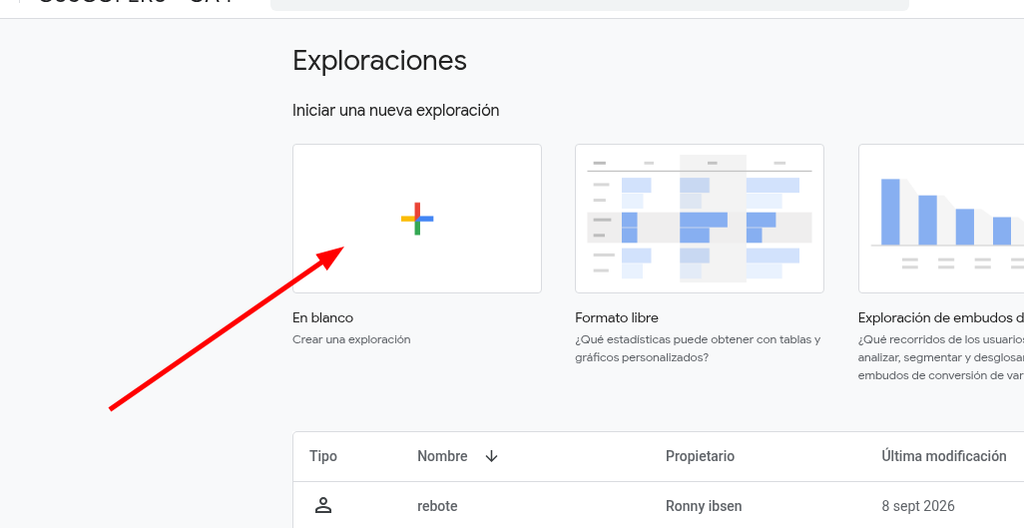Click the owner name 'Ronny ibsen'

click(x=703, y=506)
